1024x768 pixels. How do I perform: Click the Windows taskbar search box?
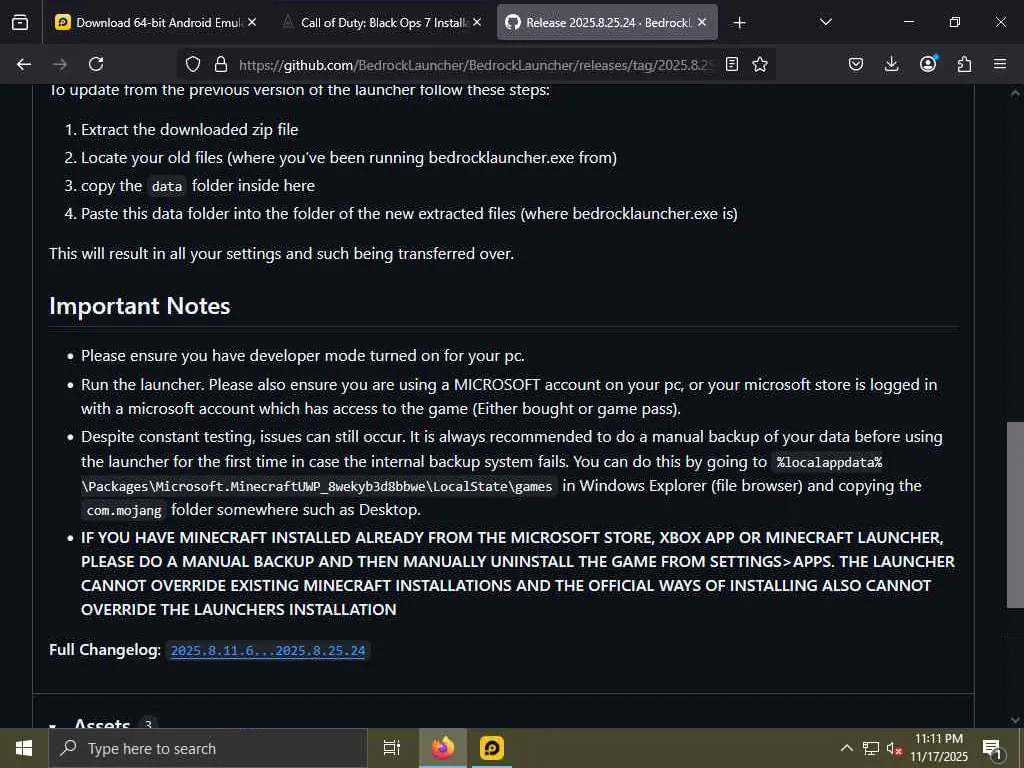click(x=208, y=748)
